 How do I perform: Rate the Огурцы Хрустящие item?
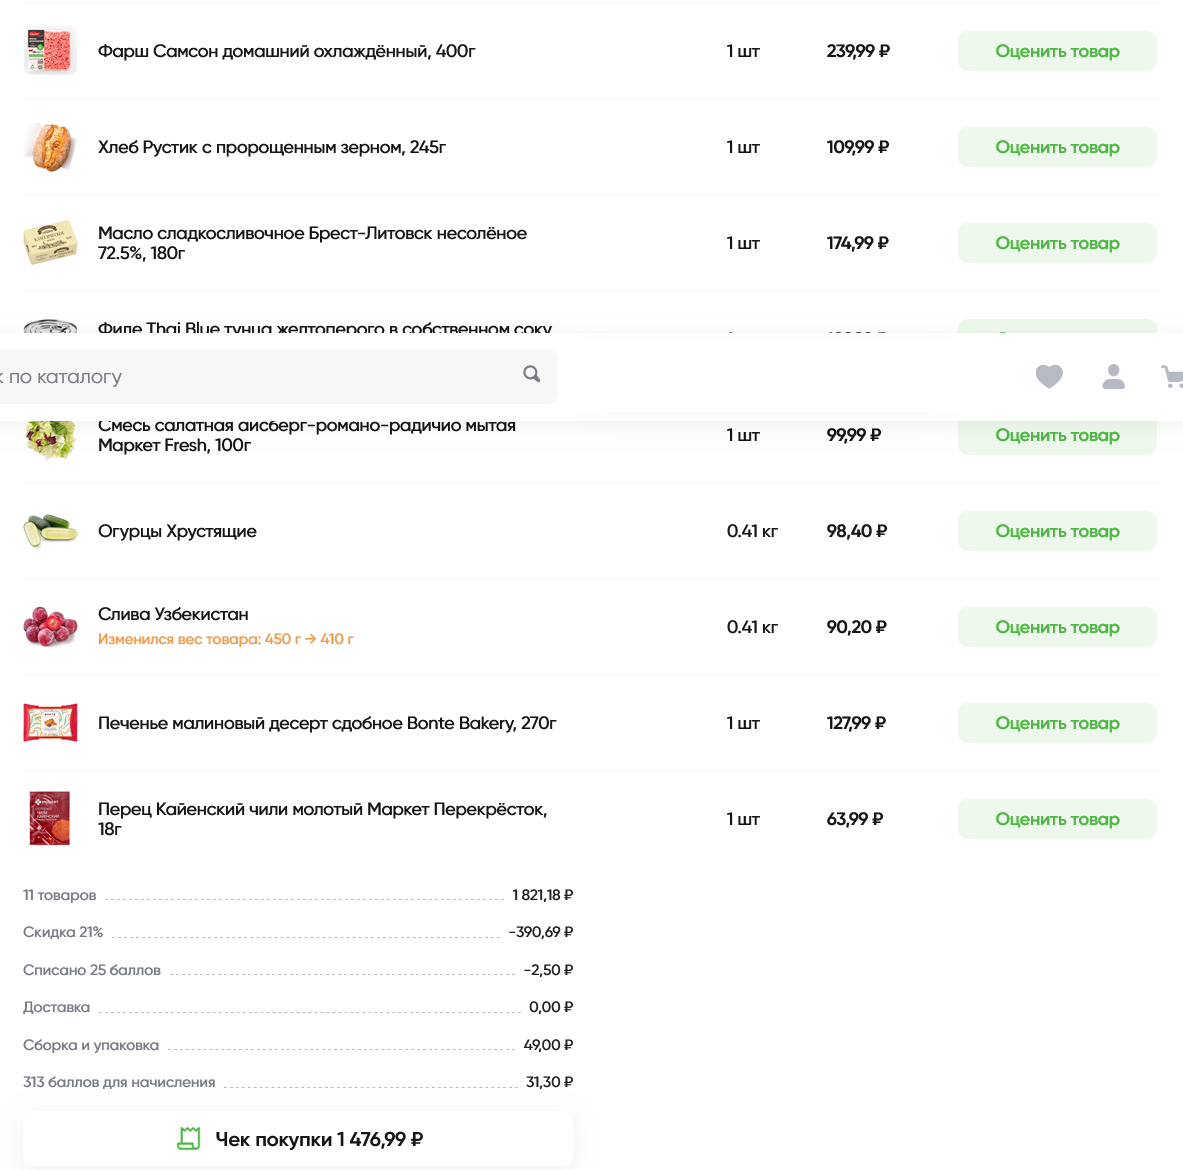1057,531
